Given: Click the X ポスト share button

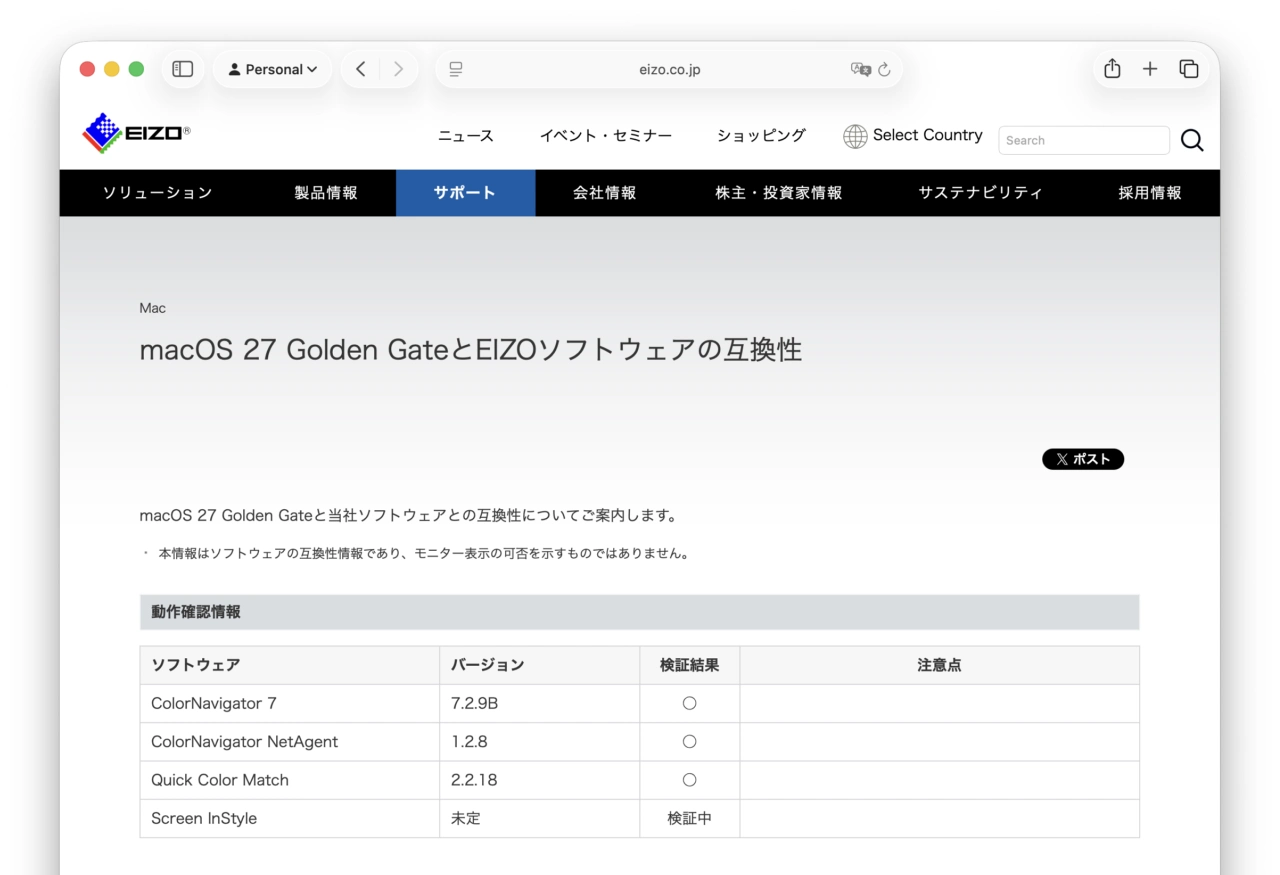Looking at the screenshot, I should click(1083, 459).
